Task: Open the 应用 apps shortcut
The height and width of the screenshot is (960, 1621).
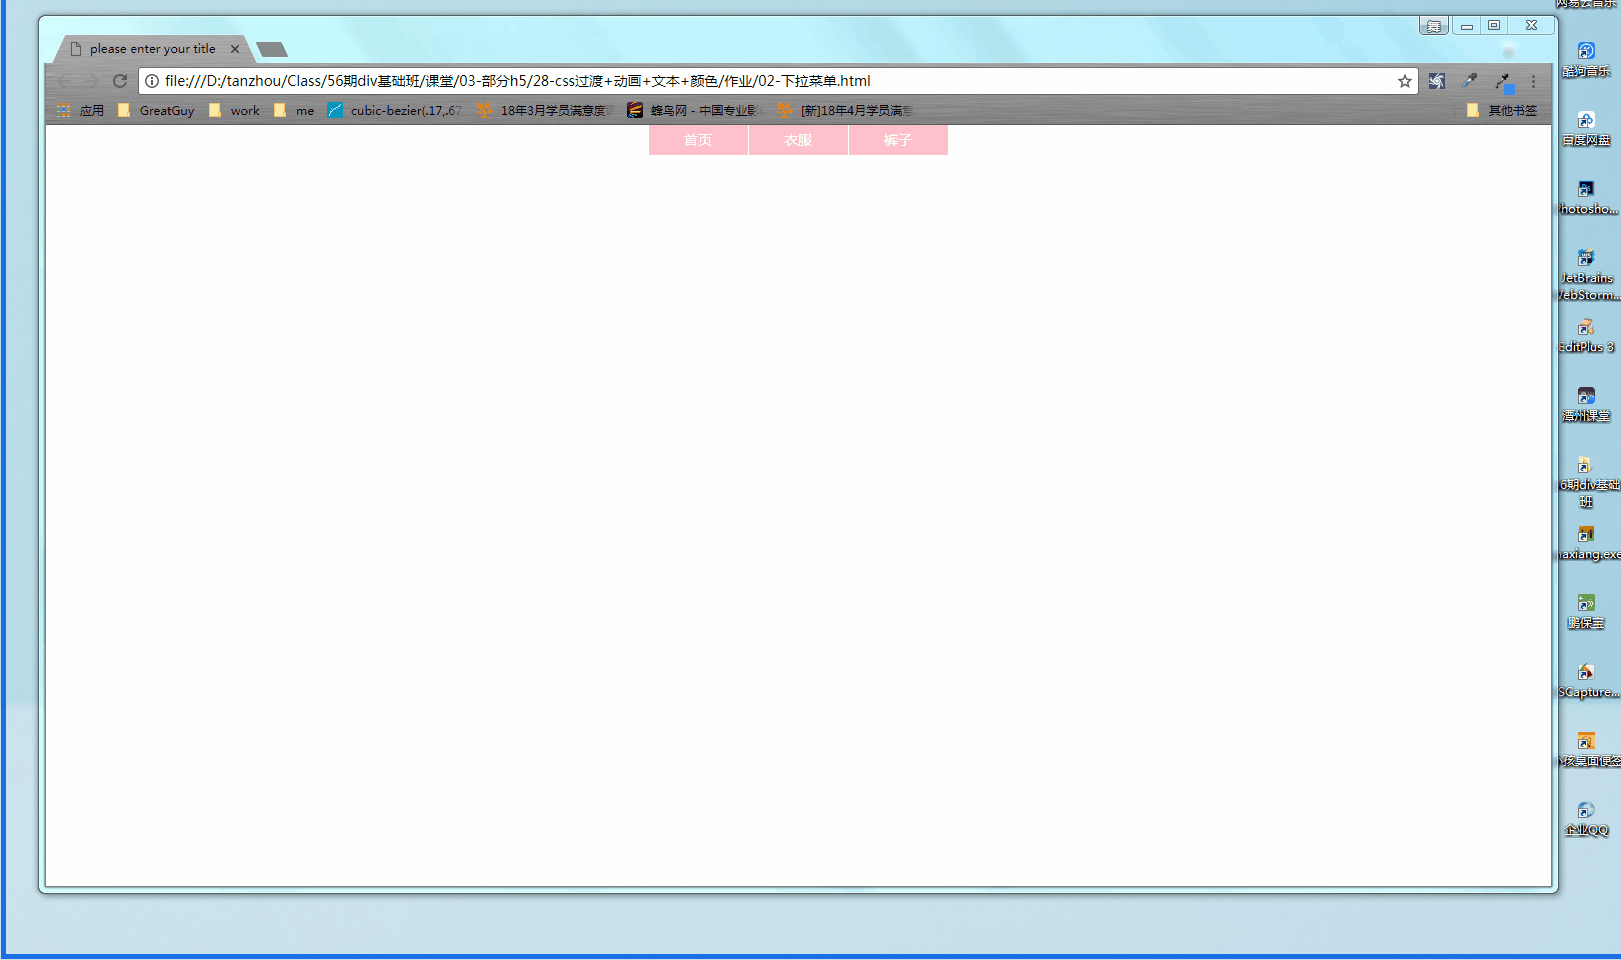Action: point(80,111)
